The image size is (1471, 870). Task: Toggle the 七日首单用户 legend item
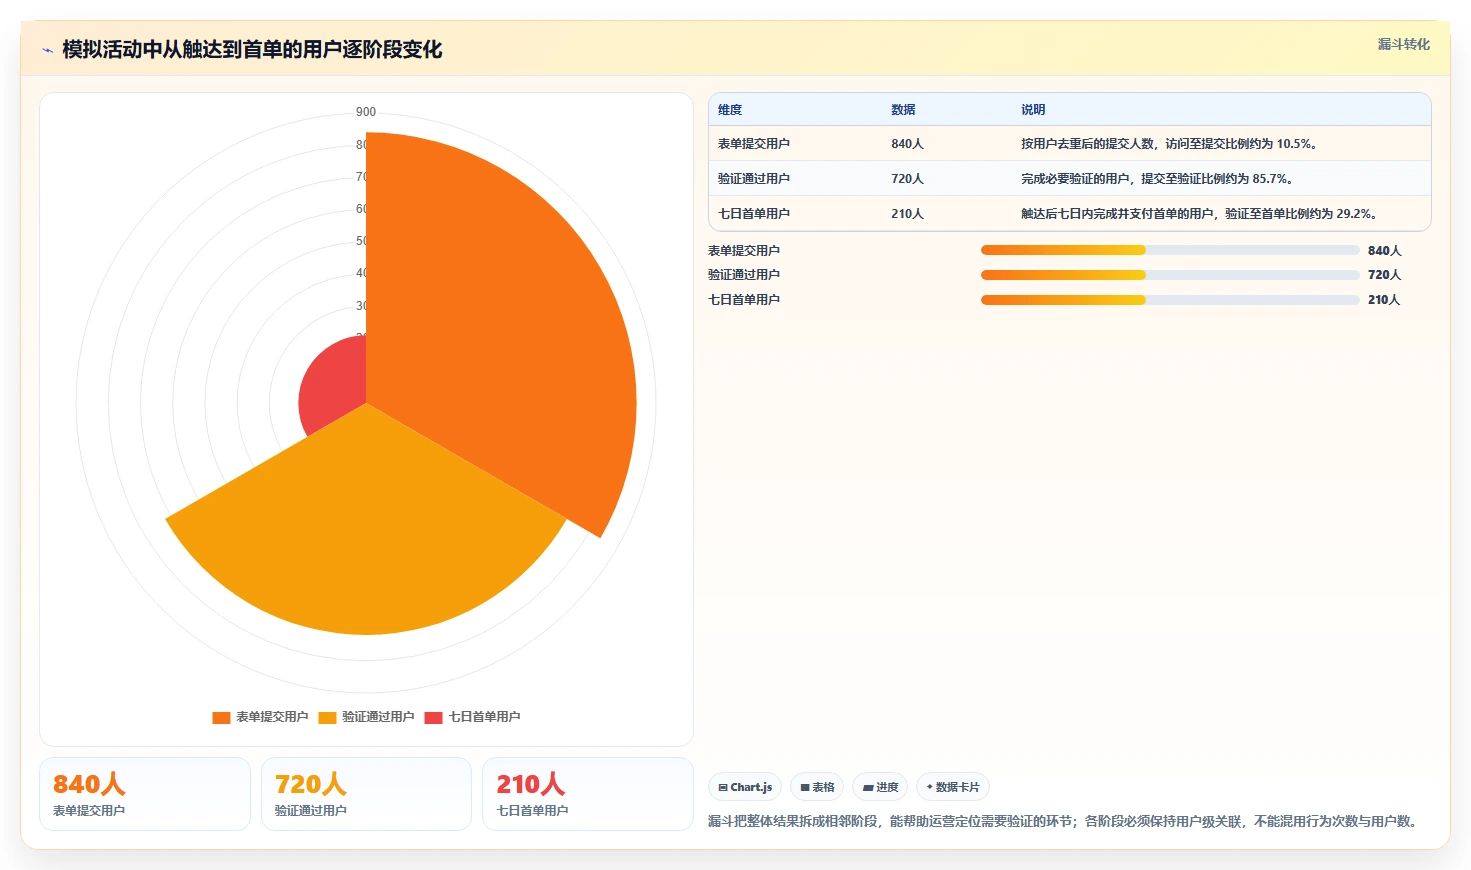click(472, 717)
